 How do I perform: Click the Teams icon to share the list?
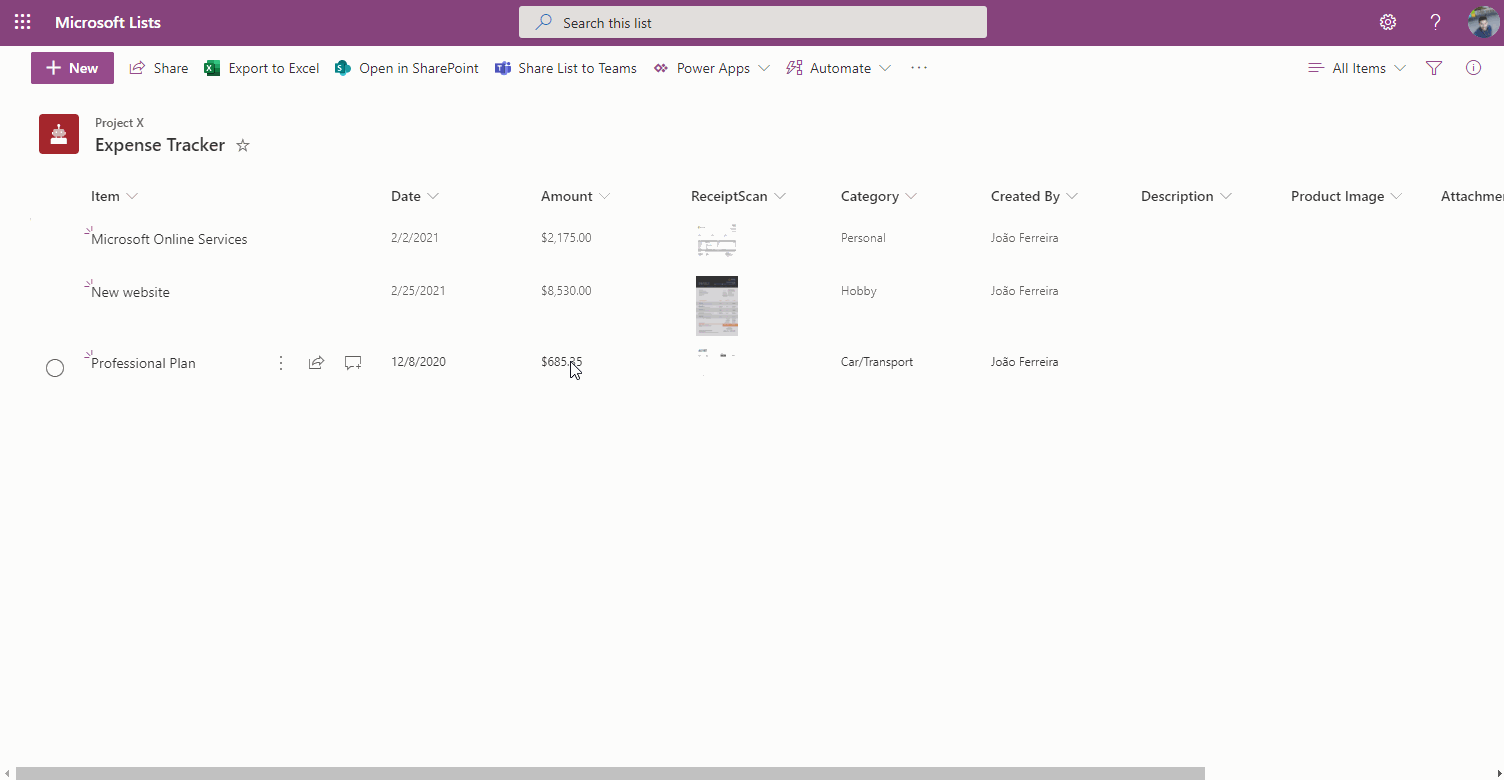(502, 67)
